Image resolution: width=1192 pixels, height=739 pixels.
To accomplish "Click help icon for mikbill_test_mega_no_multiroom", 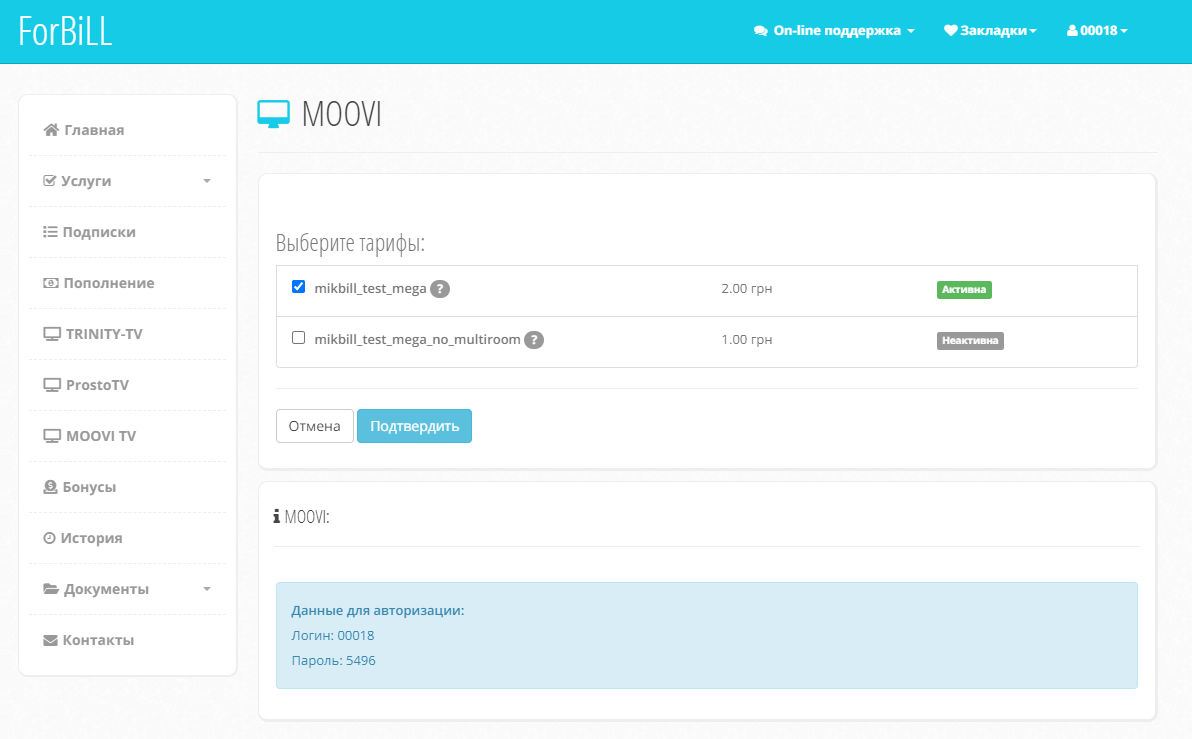I will (534, 340).
